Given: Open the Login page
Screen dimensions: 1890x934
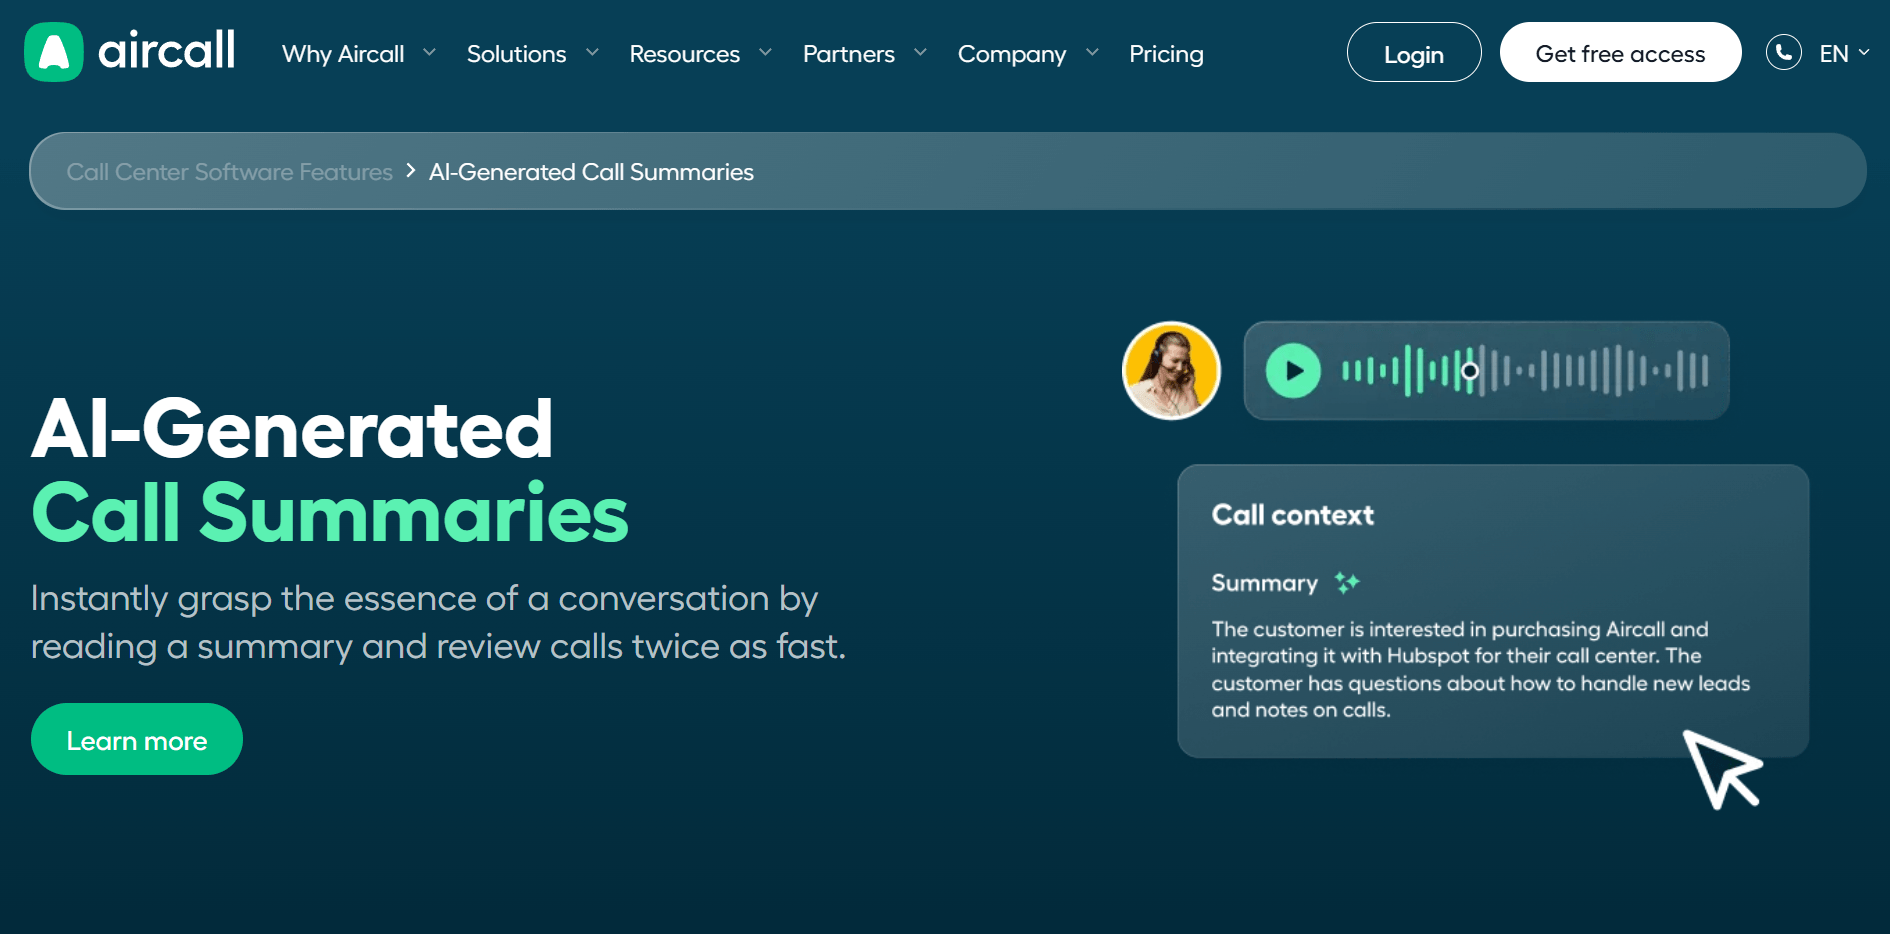Looking at the screenshot, I should (1413, 52).
